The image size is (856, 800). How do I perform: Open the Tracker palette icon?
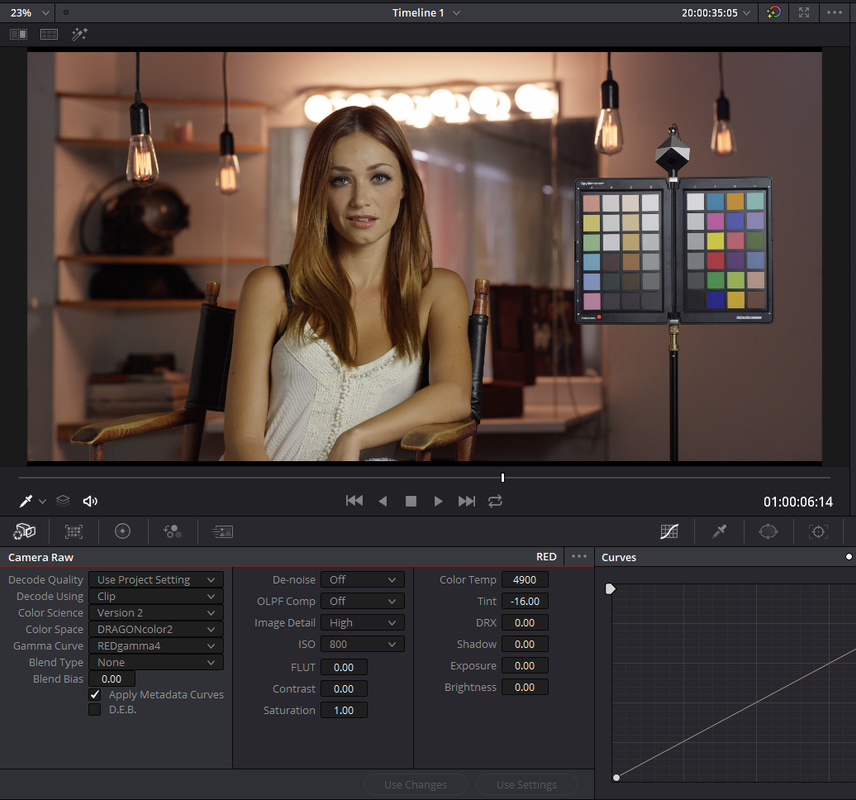point(818,531)
